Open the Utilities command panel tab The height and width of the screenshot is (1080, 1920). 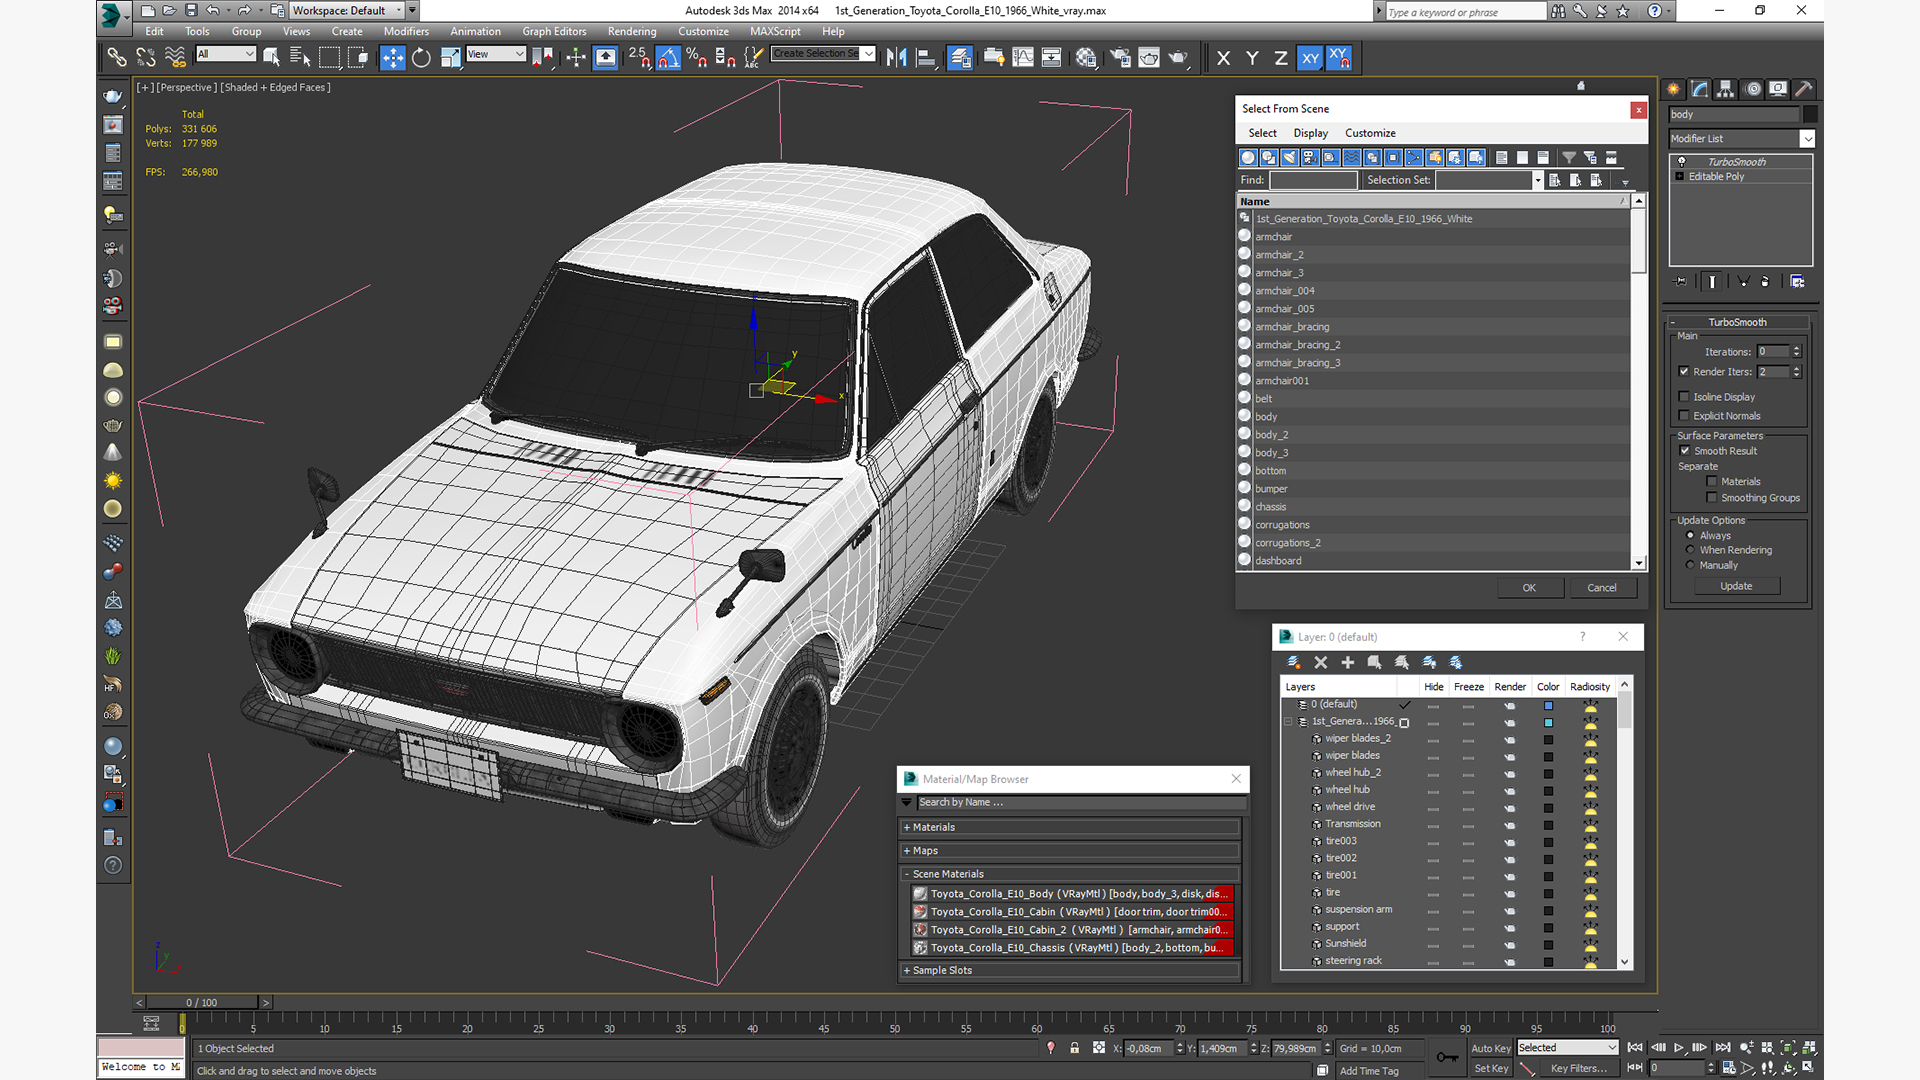click(x=1804, y=89)
